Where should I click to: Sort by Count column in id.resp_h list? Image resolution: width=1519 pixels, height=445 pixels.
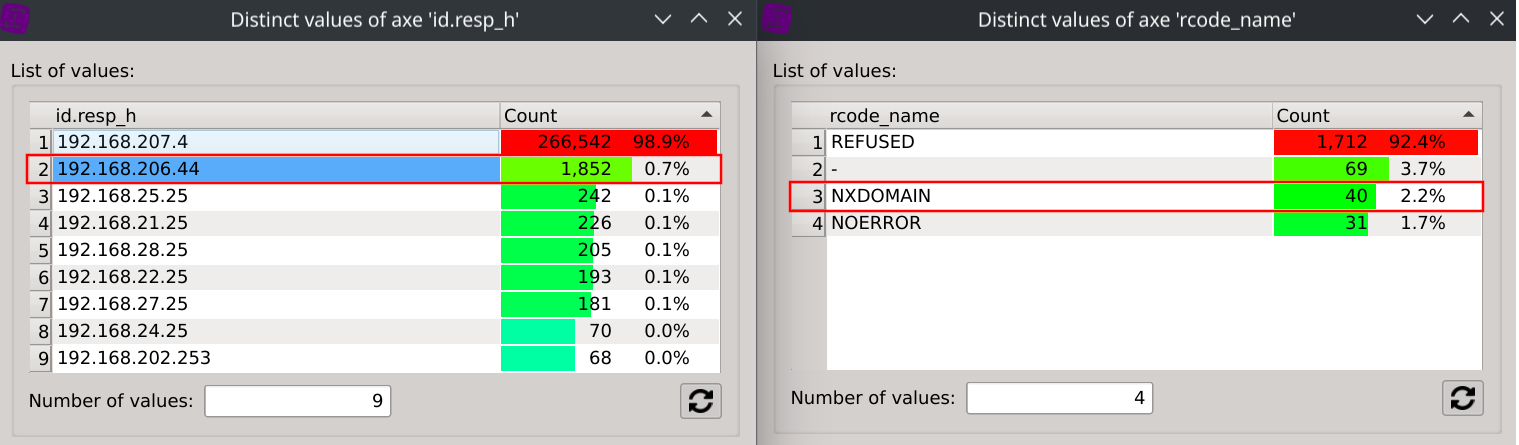click(x=609, y=115)
